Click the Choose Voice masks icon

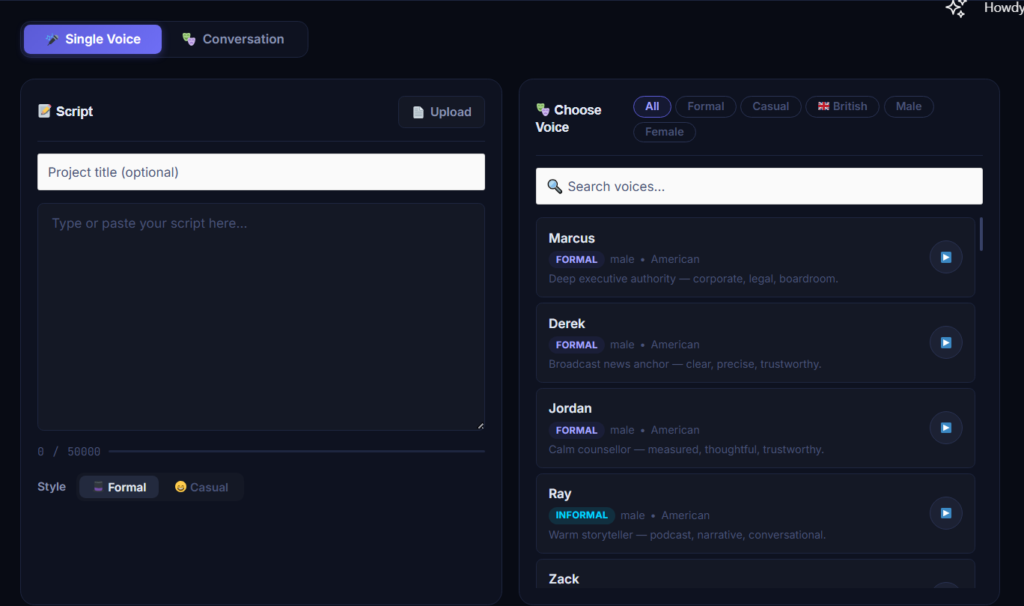(x=543, y=109)
